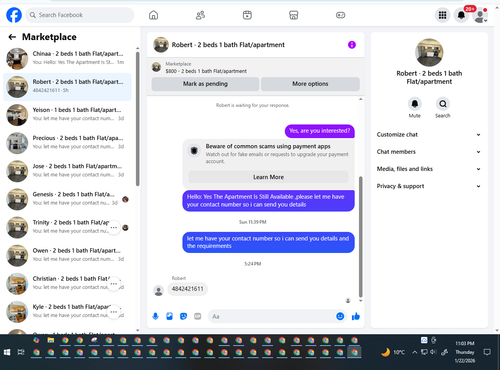This screenshot has width=500, height=370.
Task: Click the weather 10°C taskbar widget
Action: pos(393,352)
